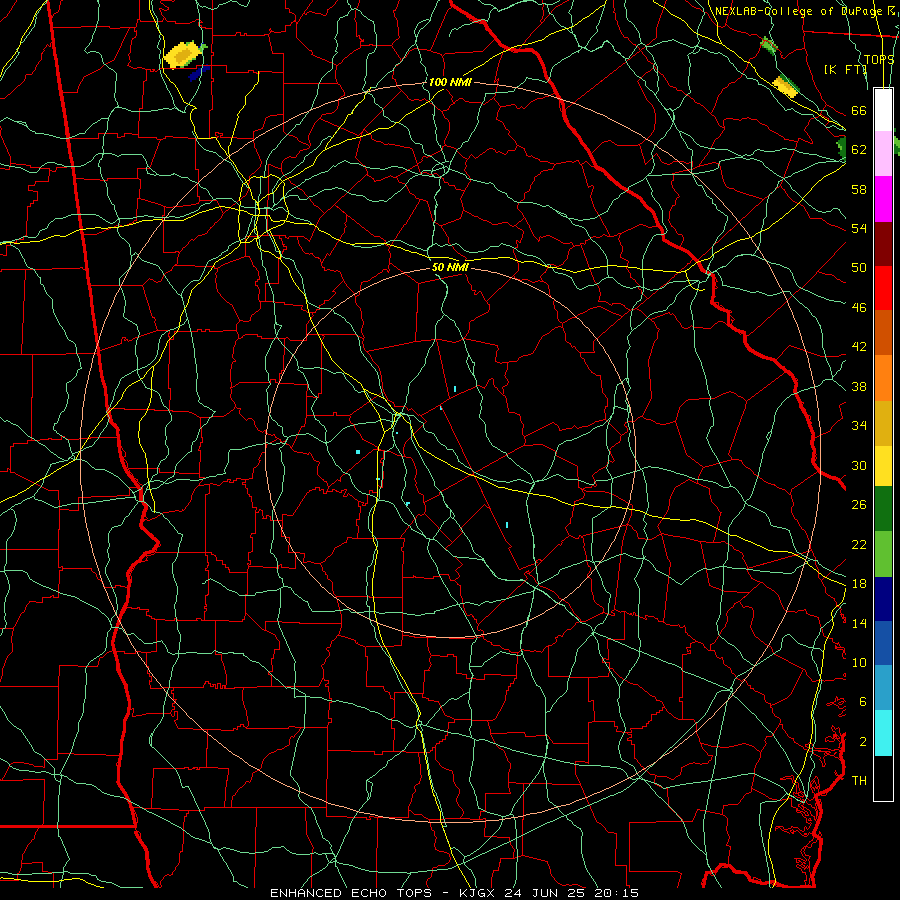Click the legend value '62'
900x900 pixels.
click(x=859, y=150)
